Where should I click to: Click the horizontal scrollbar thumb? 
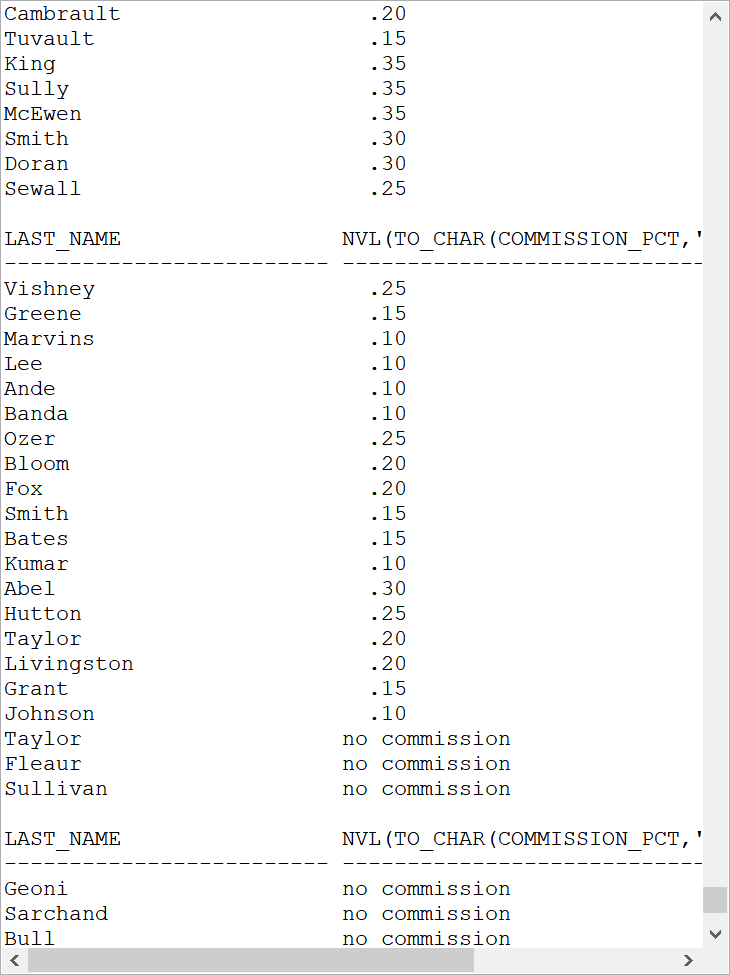coord(251,960)
